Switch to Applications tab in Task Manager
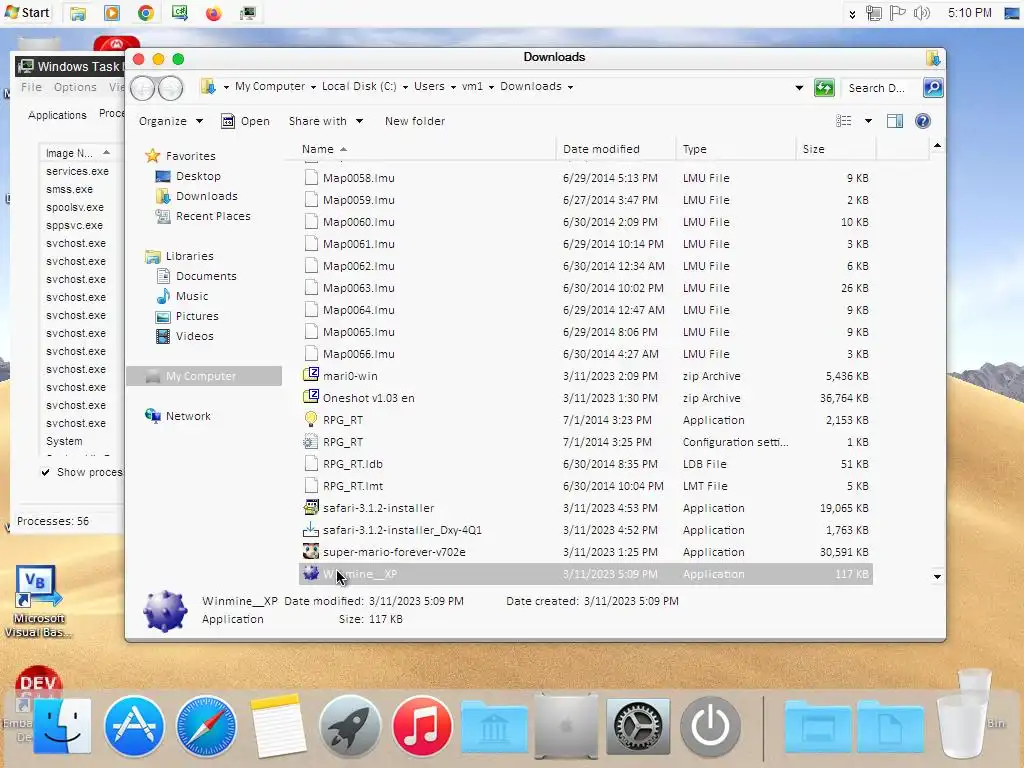This screenshot has height=768, width=1024. click(57, 115)
